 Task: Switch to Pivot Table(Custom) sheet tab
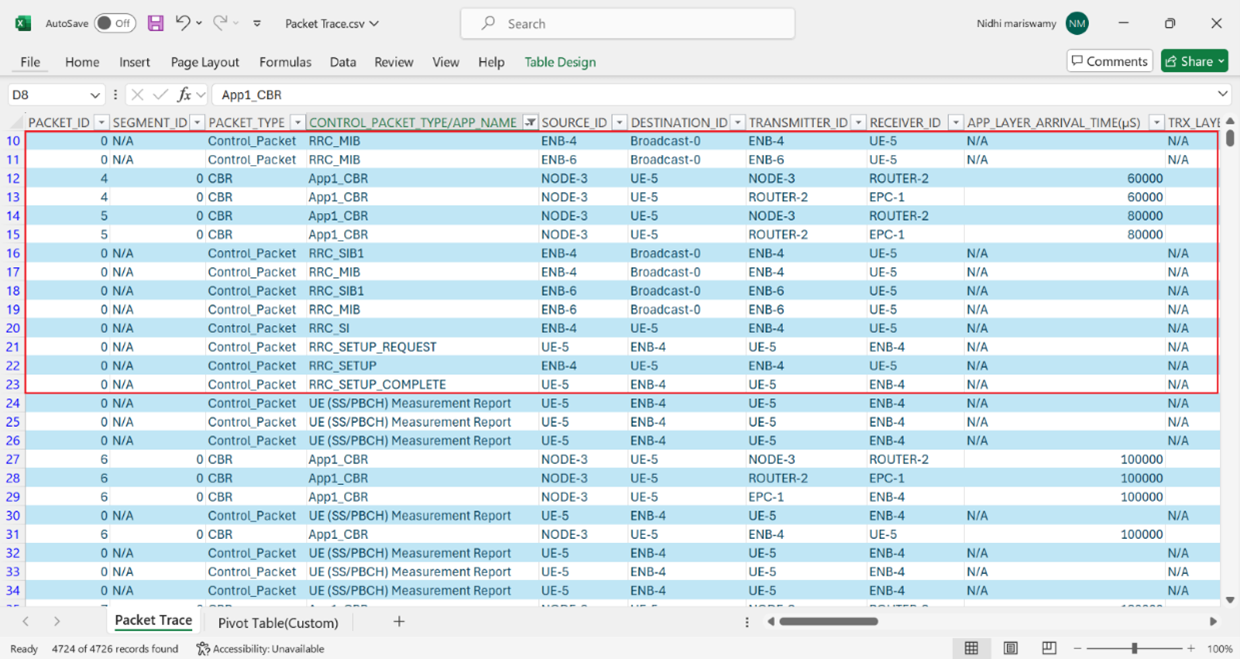[278, 622]
